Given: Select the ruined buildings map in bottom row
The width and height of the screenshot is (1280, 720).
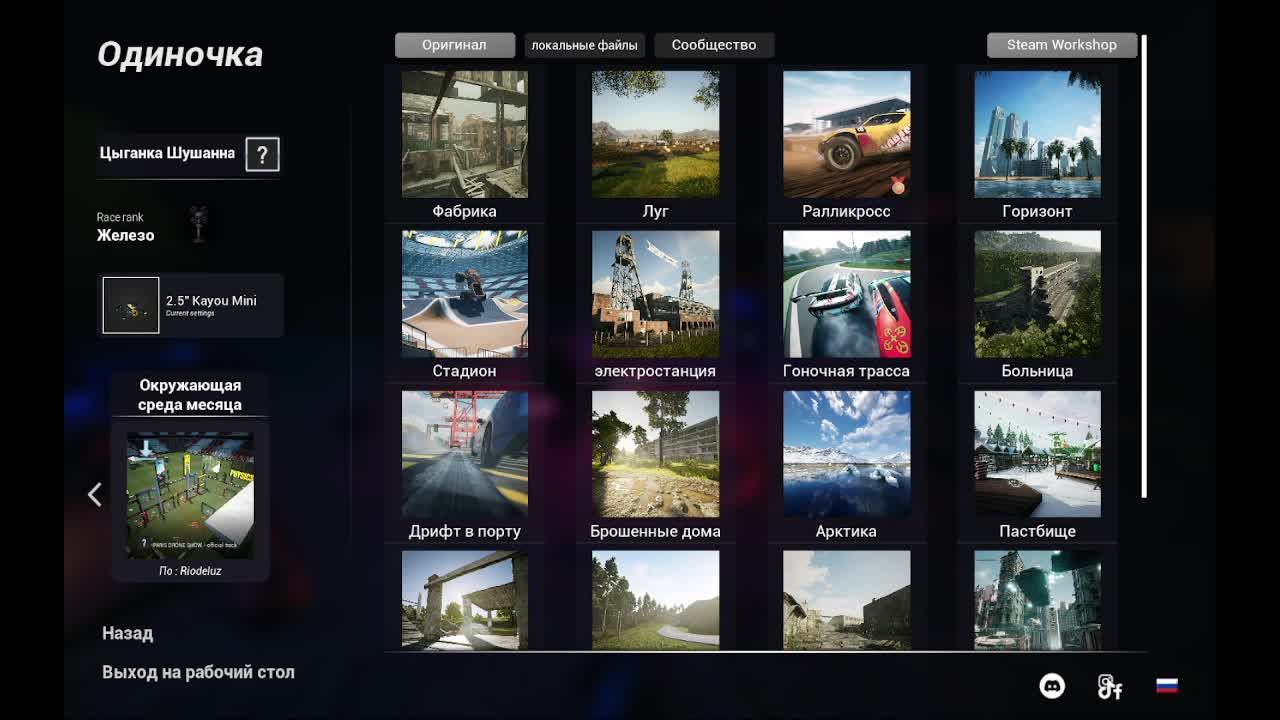Looking at the screenshot, I should point(847,600).
